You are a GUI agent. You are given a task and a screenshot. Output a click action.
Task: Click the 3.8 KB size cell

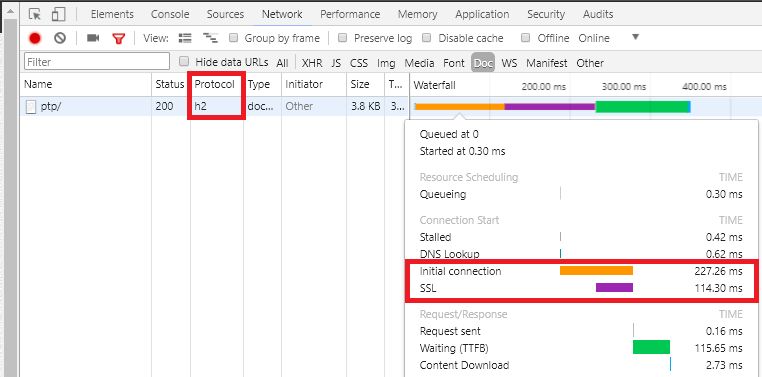[x=365, y=106]
